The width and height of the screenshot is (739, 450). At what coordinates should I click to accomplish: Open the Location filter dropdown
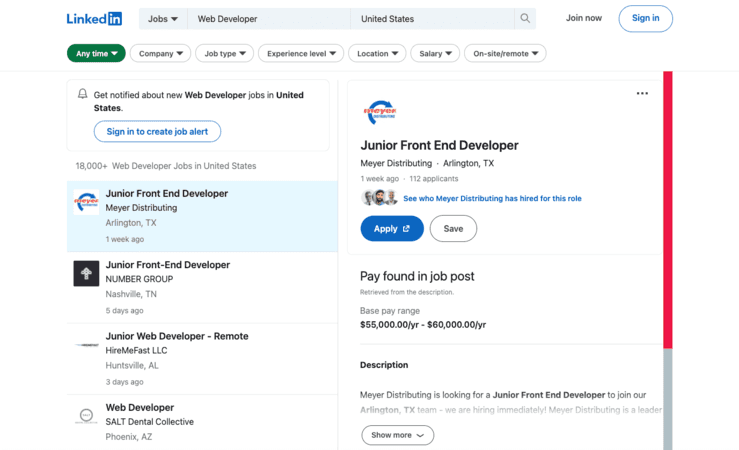click(x=377, y=53)
